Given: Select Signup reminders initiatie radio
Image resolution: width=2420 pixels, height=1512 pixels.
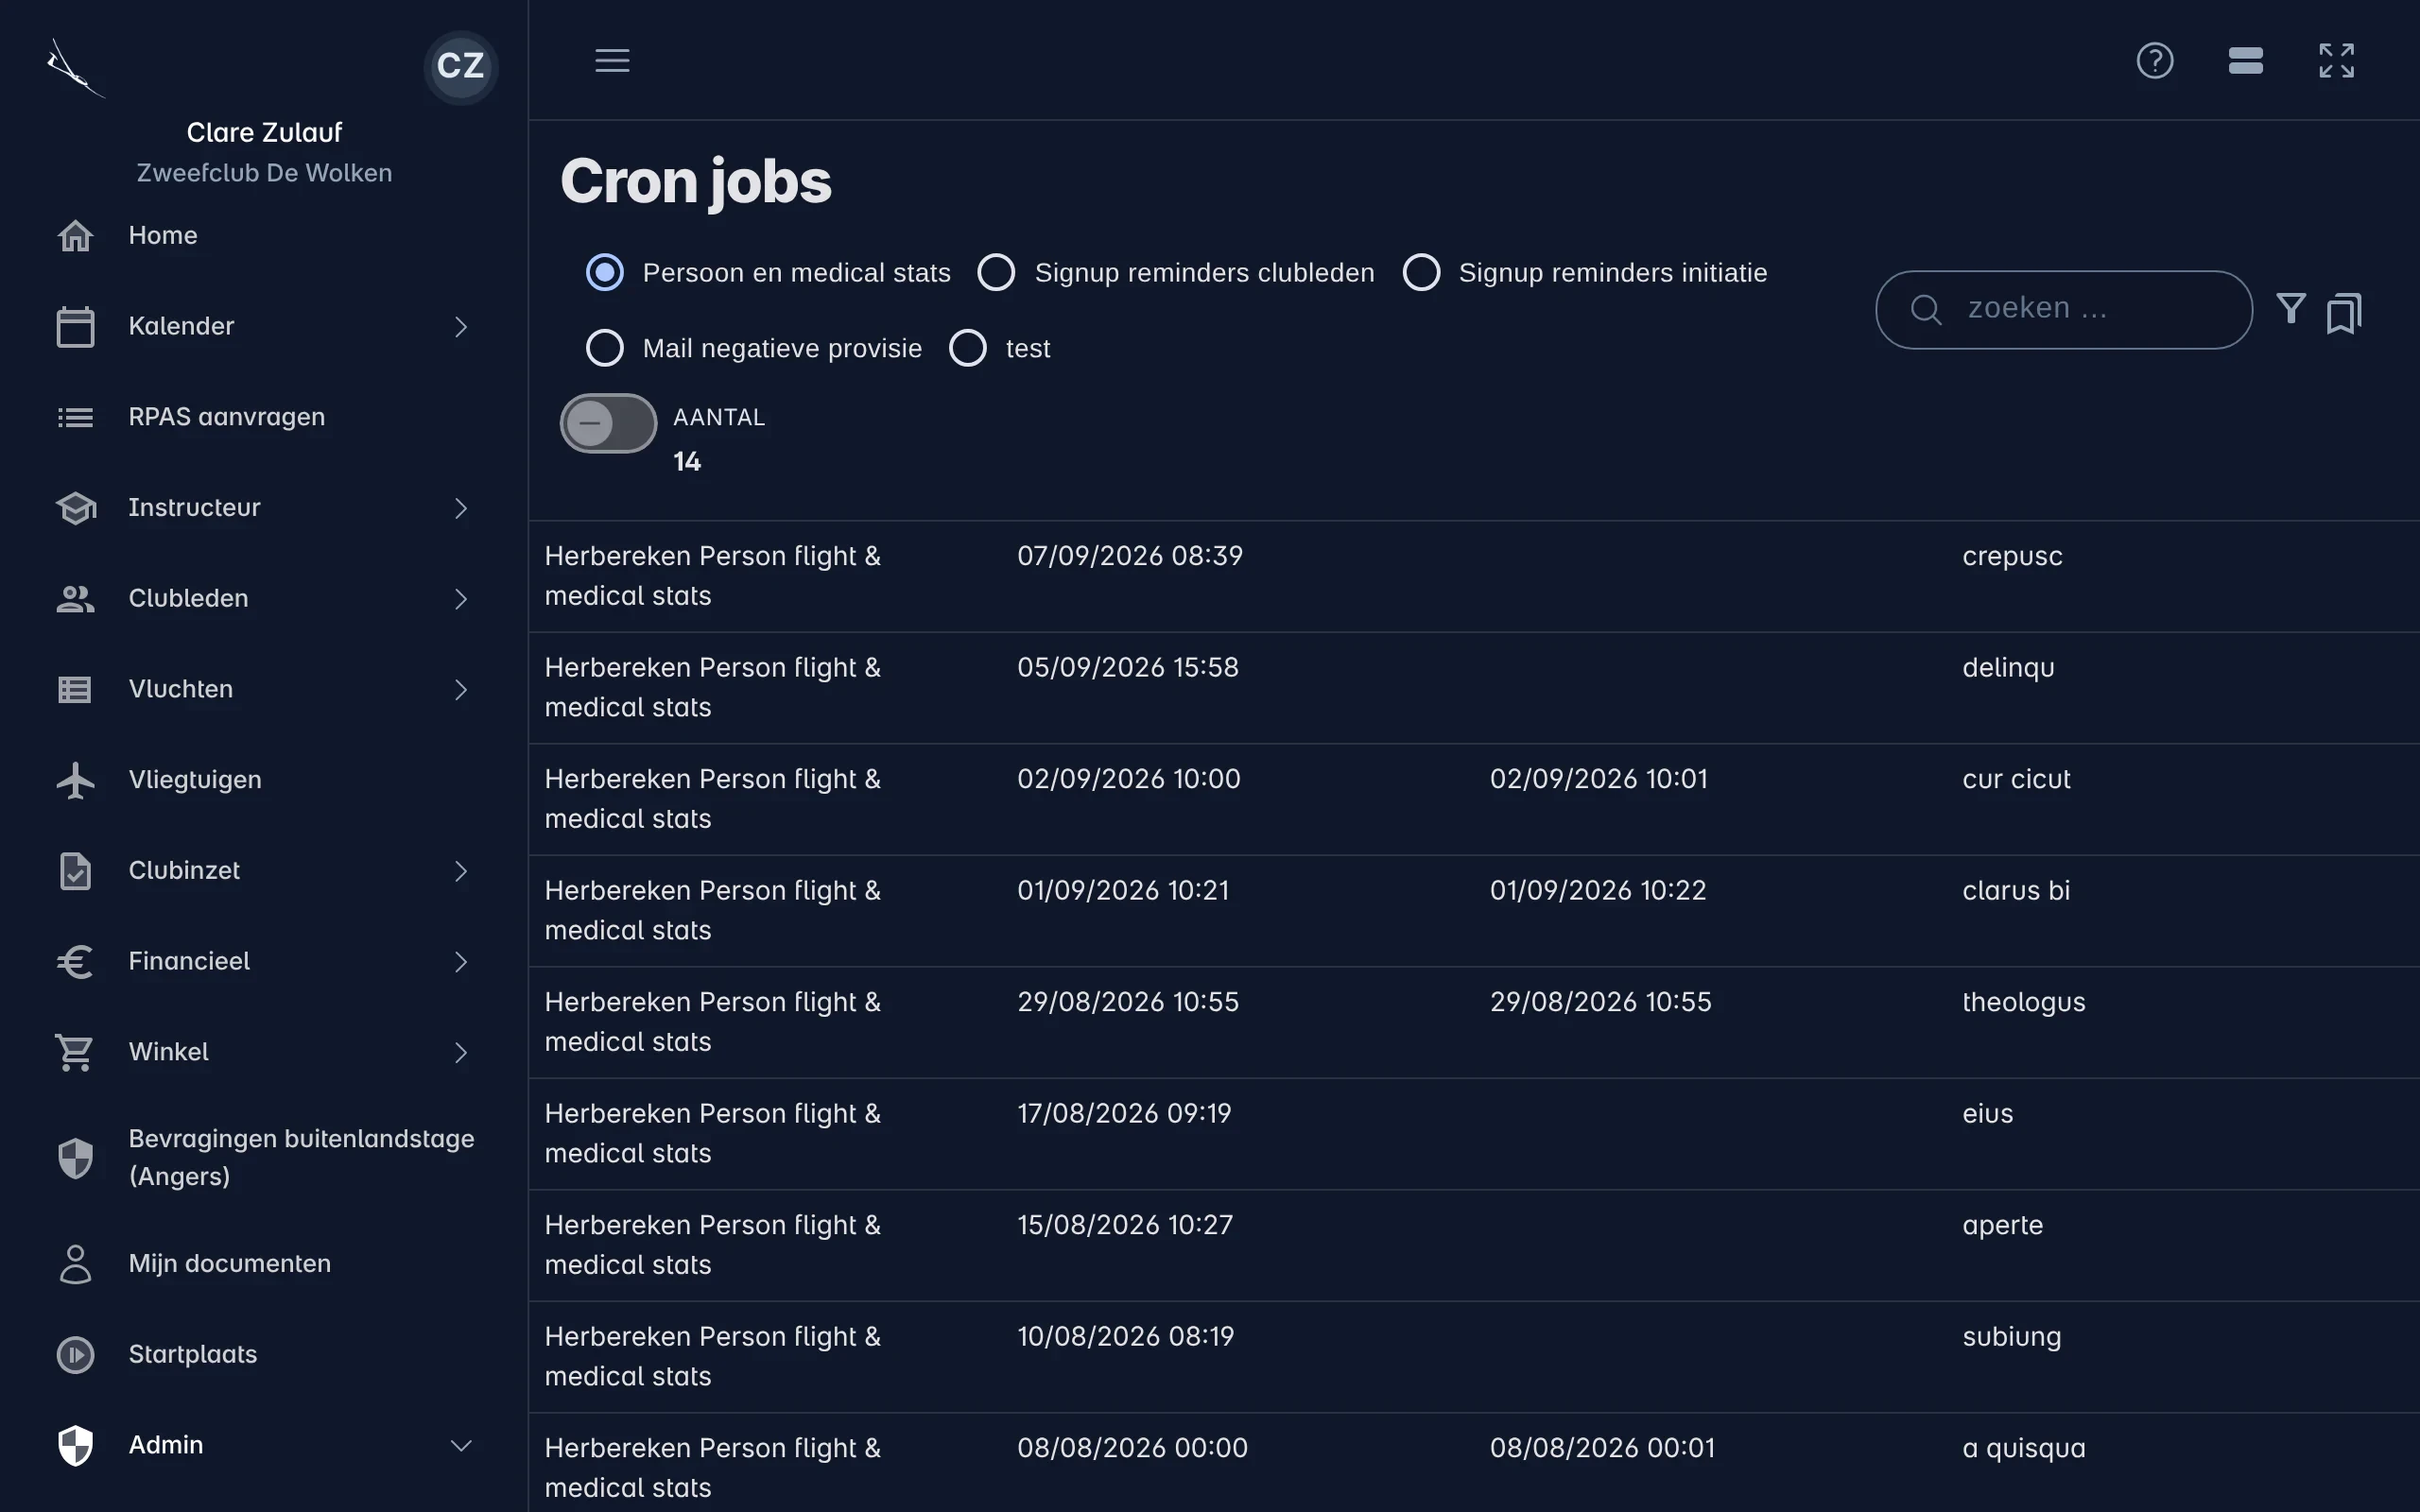Looking at the screenshot, I should (x=1421, y=273).
